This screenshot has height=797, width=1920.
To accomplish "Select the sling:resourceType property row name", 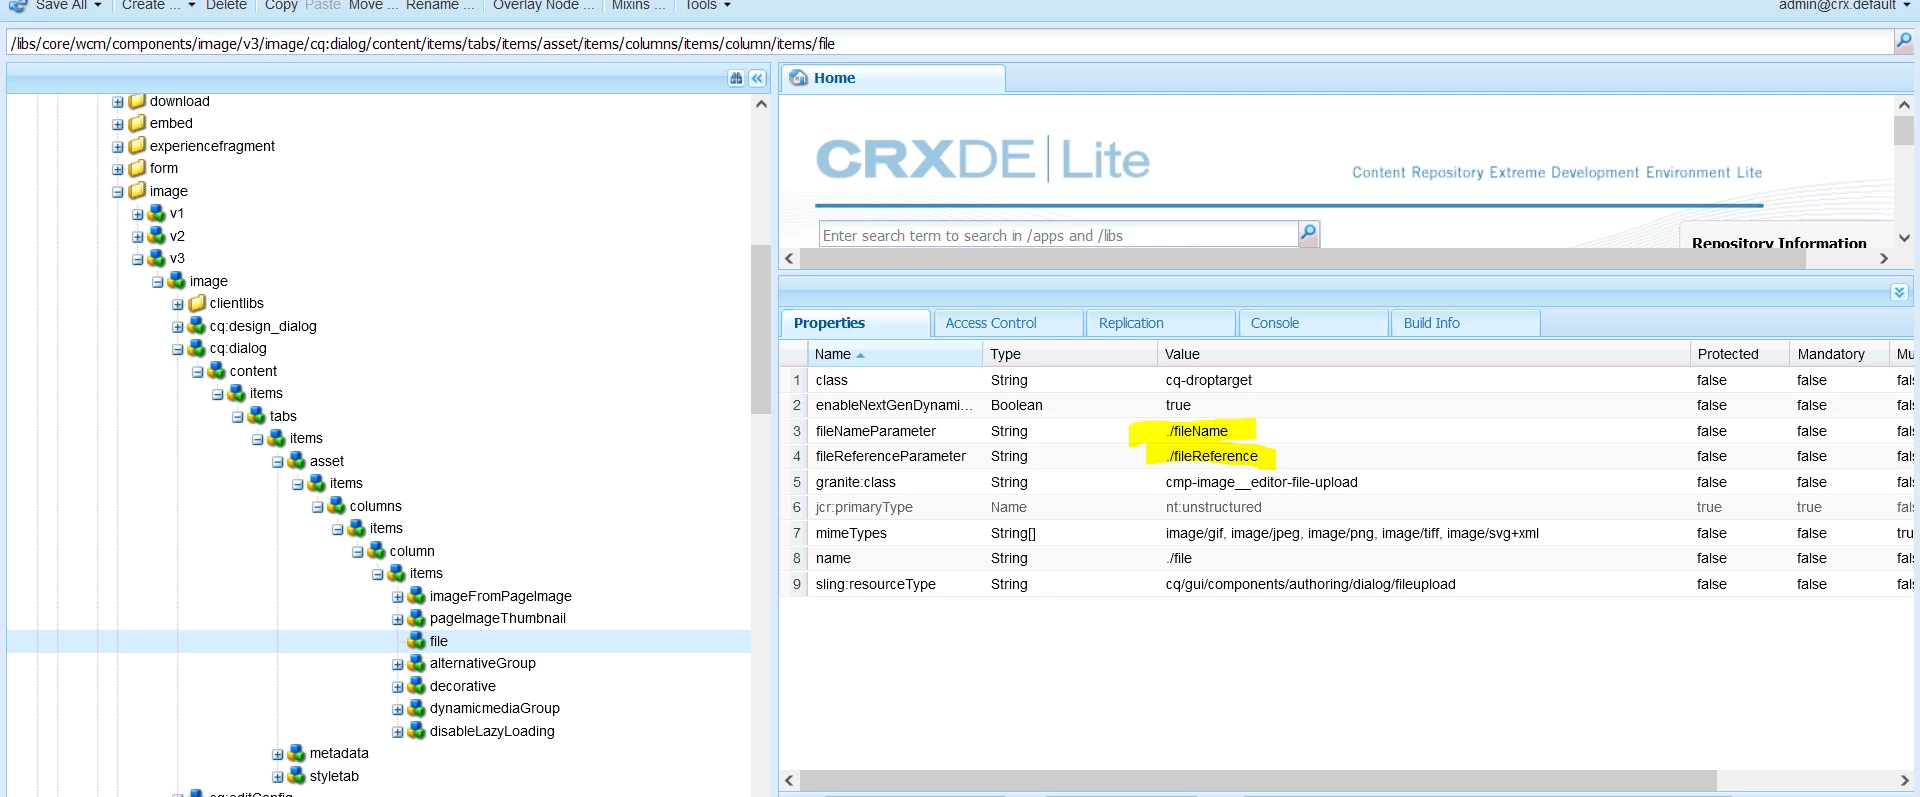I will (876, 584).
